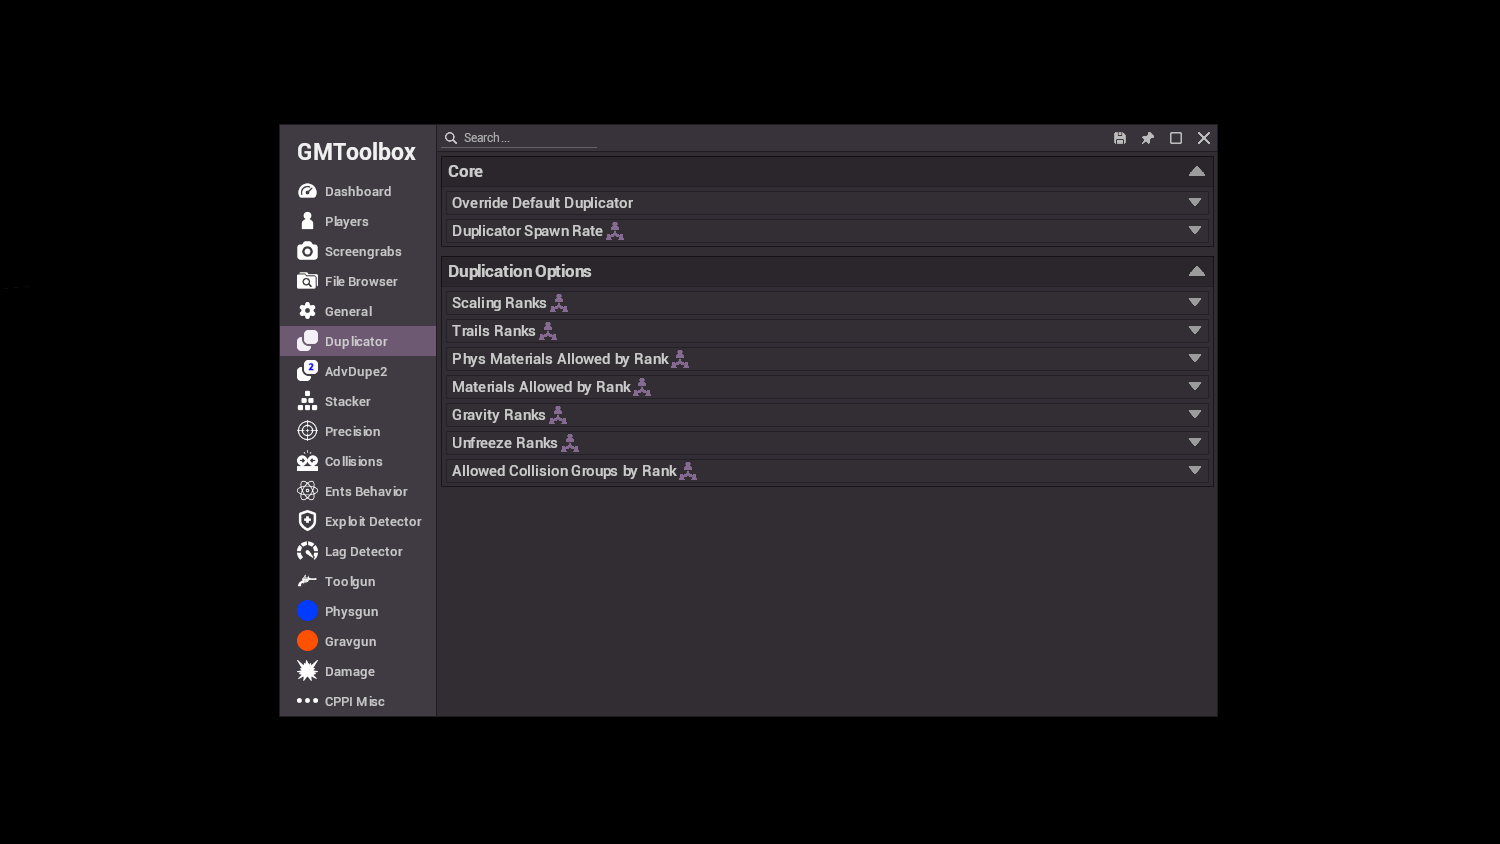Image resolution: width=1500 pixels, height=844 pixels.
Task: Click the orange Gravgun circle icon
Action: (x=307, y=641)
